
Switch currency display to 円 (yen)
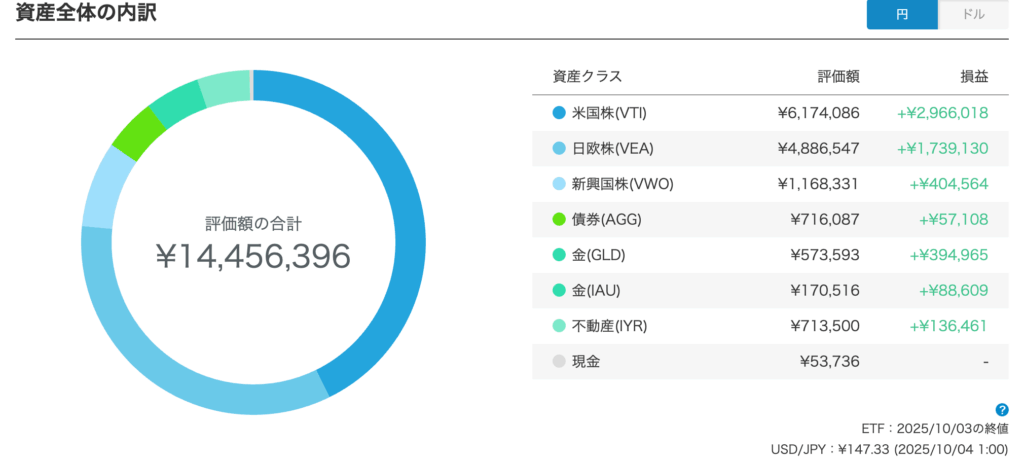(x=902, y=15)
